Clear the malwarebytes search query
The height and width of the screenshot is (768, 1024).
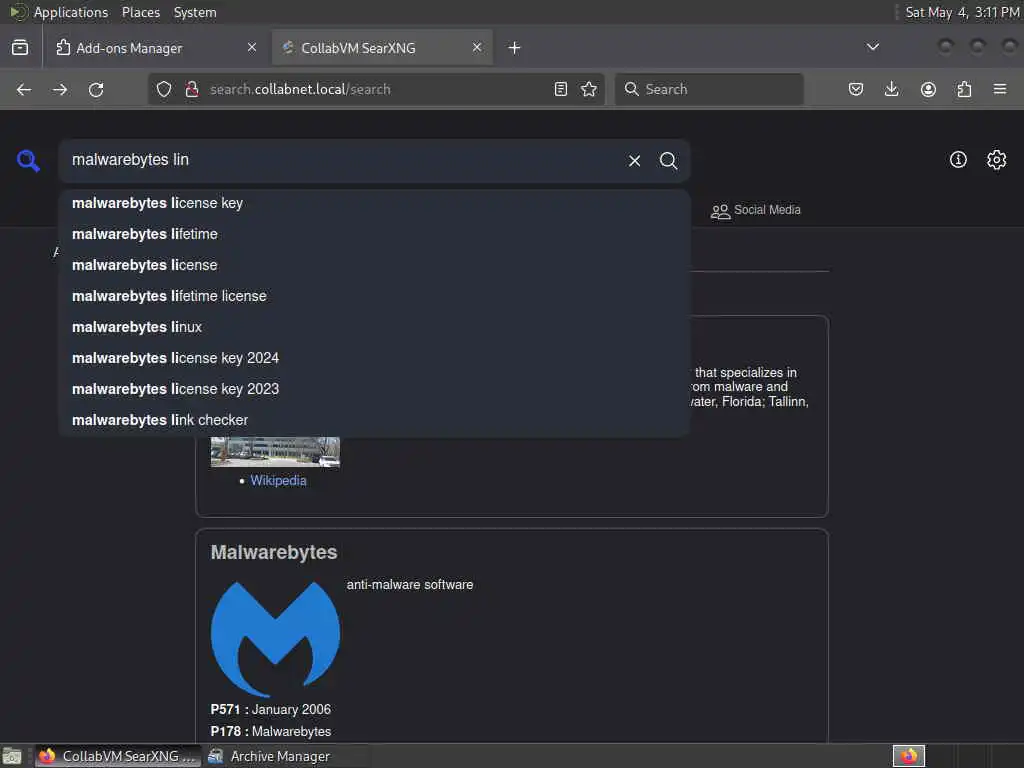634,161
